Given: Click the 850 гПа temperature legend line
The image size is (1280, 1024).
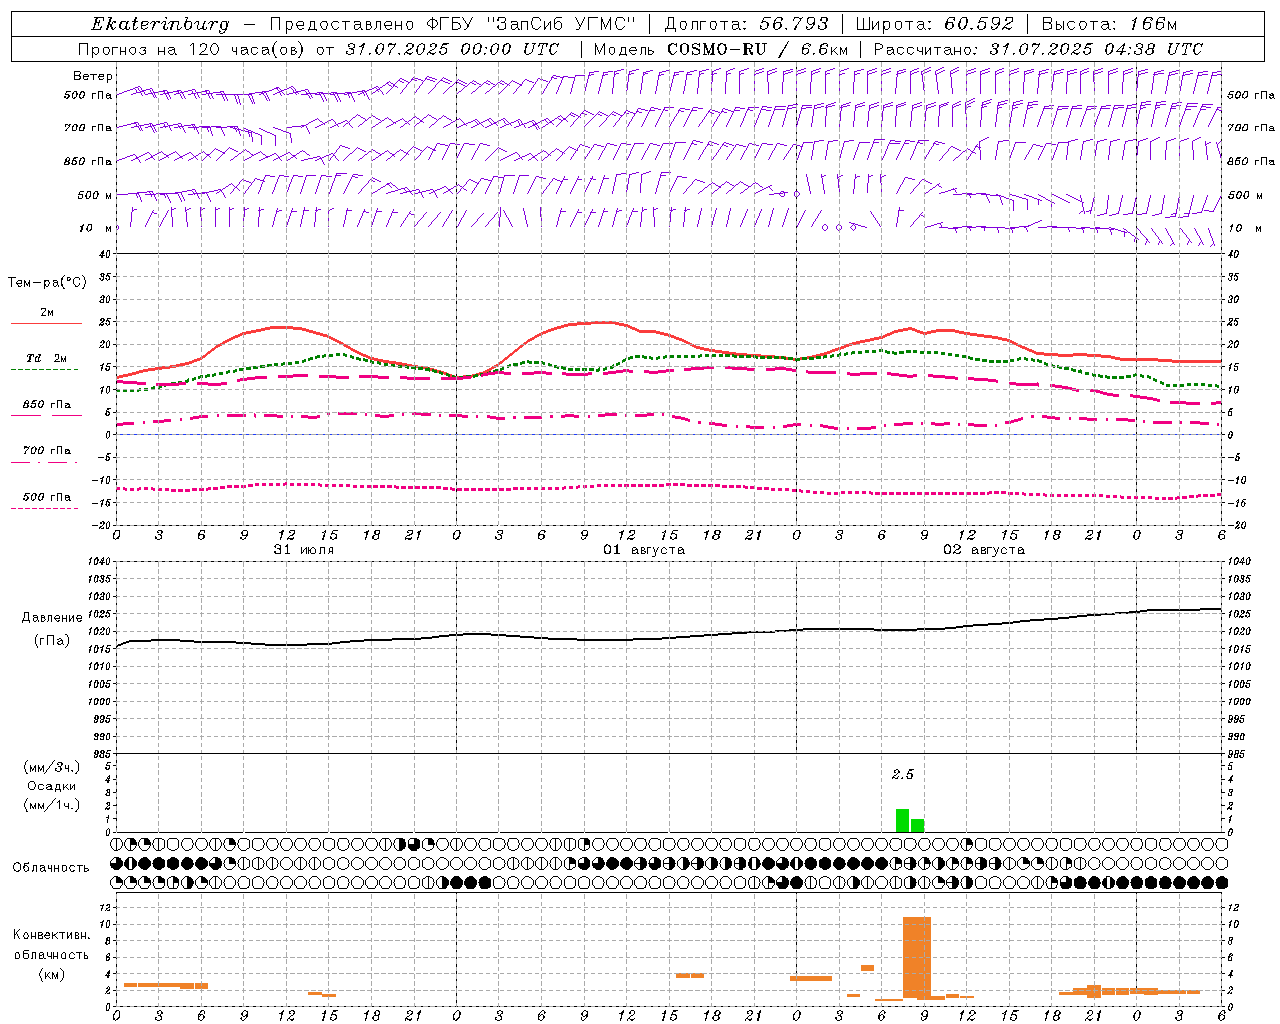Looking at the screenshot, I should (x=44, y=416).
